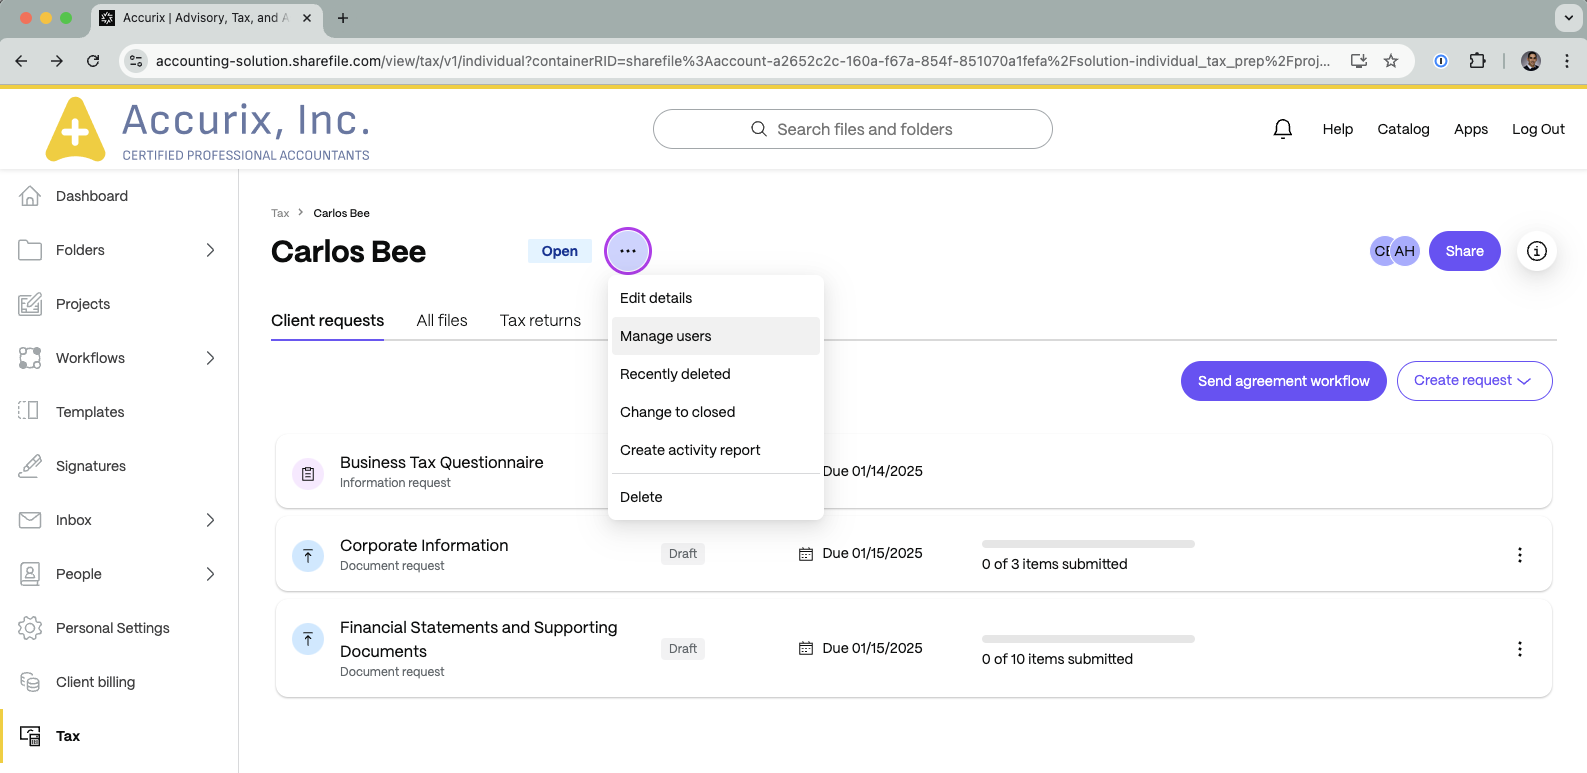
Task: Click the Tax breadcrumb link
Action: tap(280, 213)
